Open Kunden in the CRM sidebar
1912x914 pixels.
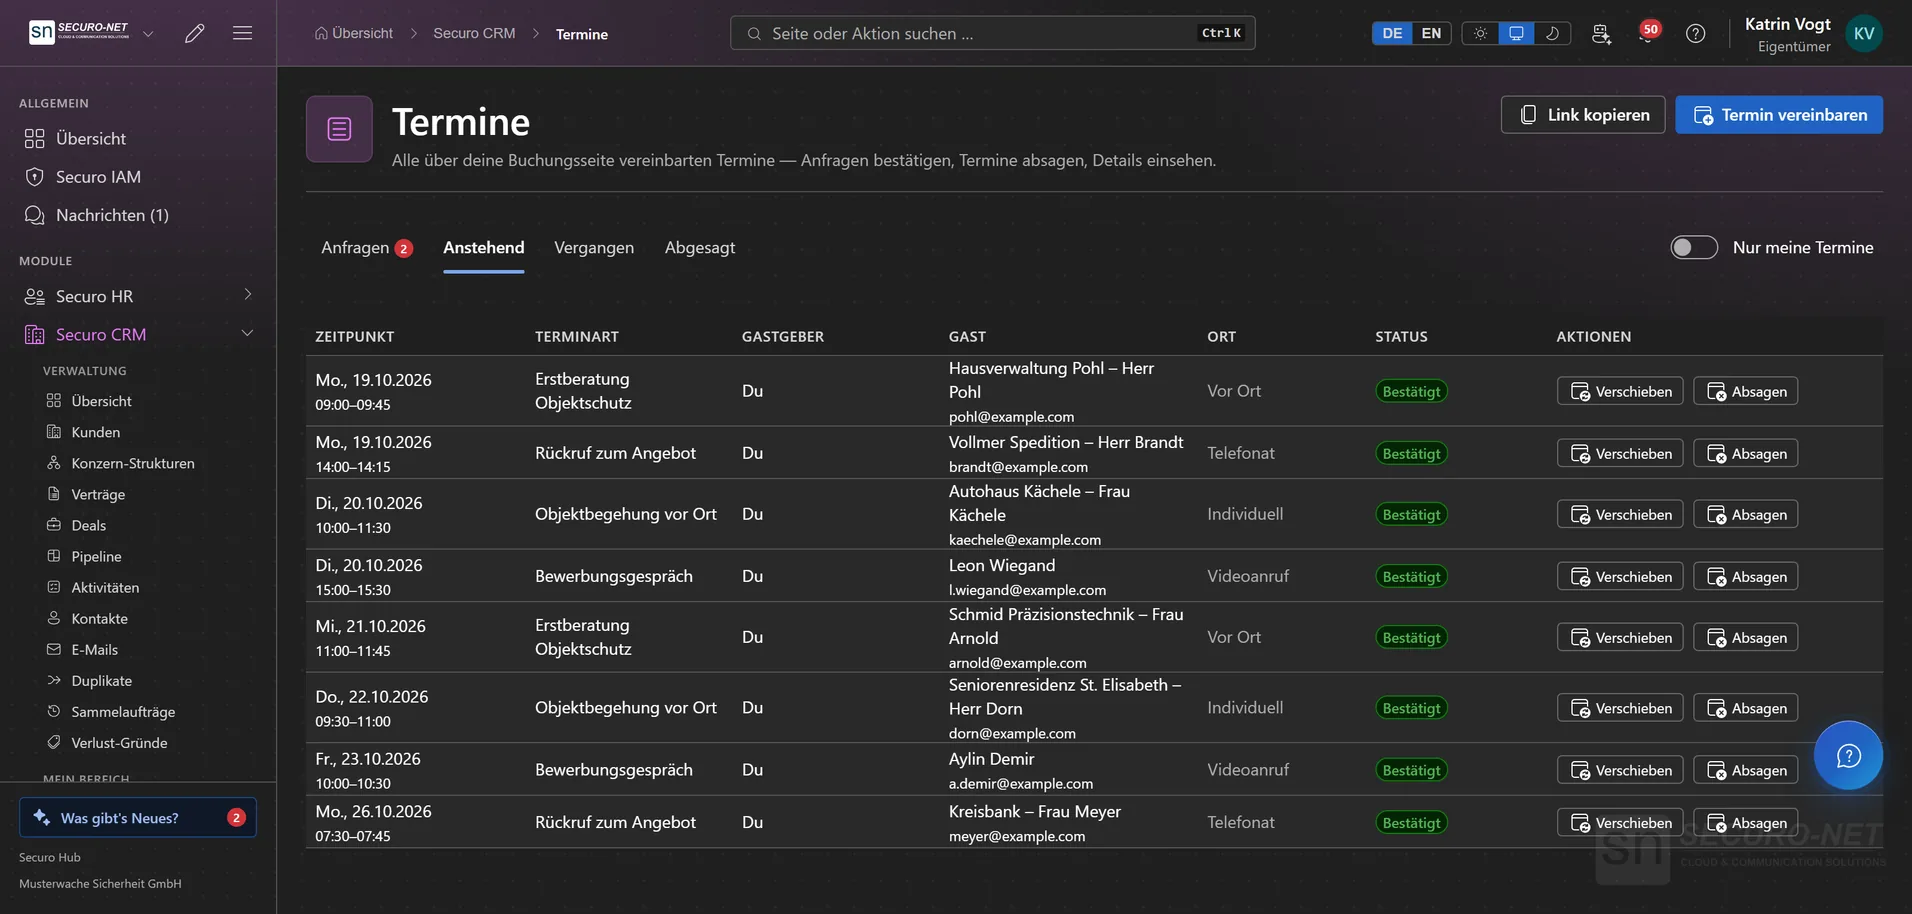[96, 432]
